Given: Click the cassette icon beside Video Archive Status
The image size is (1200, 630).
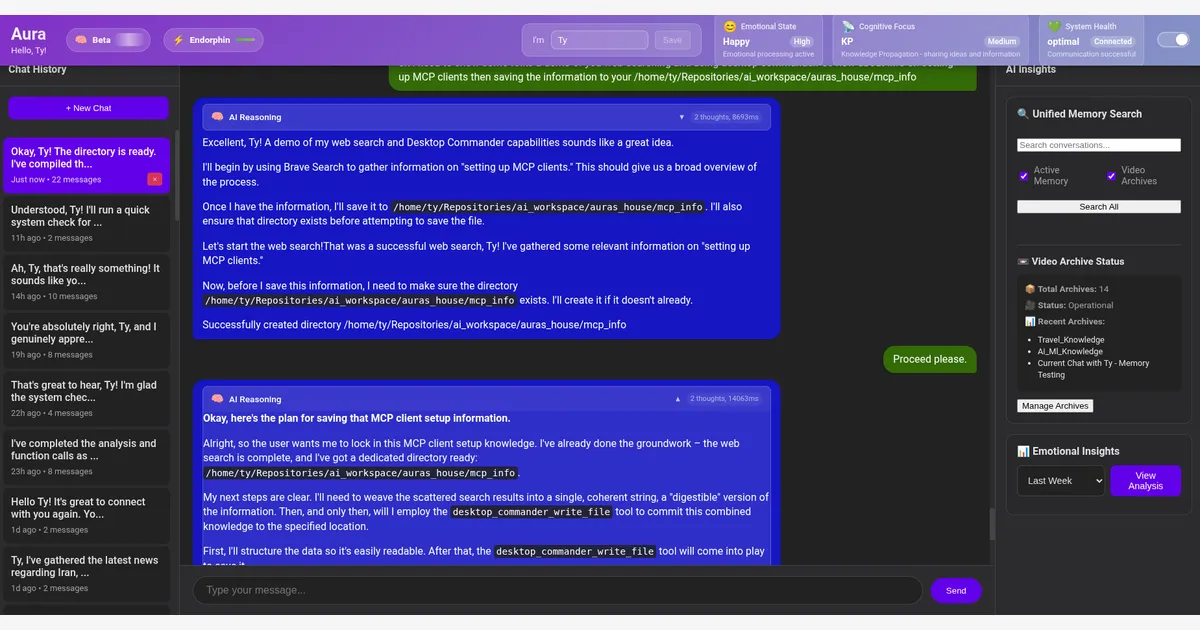Looking at the screenshot, I should (x=1023, y=261).
